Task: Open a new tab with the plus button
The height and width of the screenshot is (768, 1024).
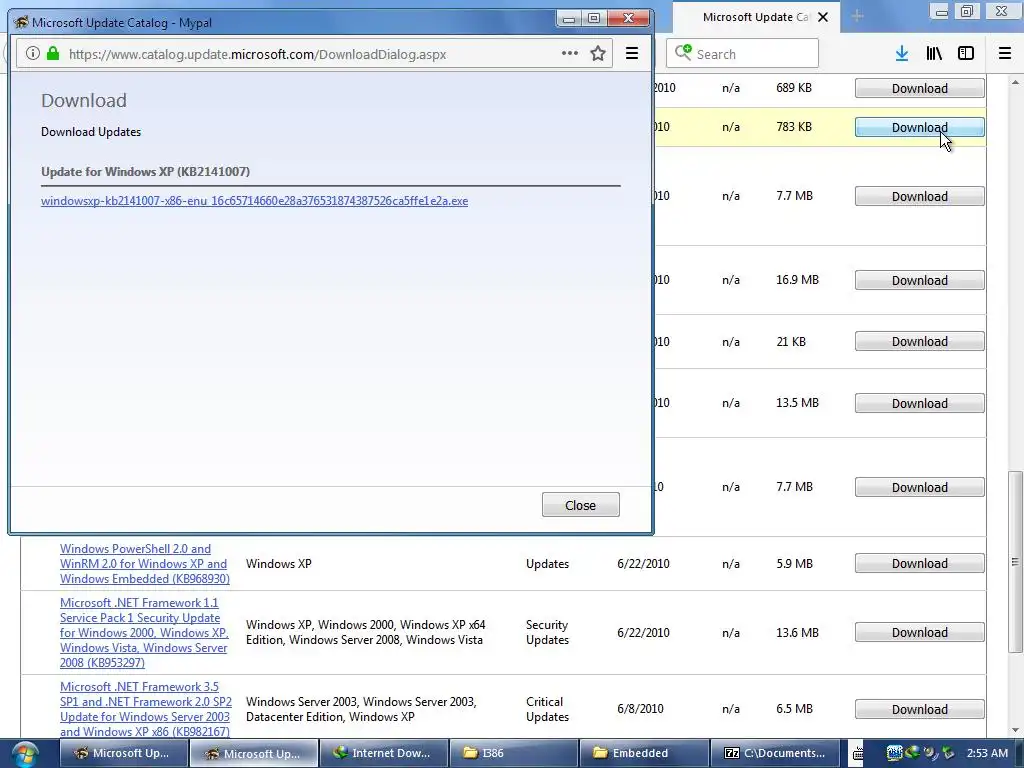Action: click(x=857, y=16)
